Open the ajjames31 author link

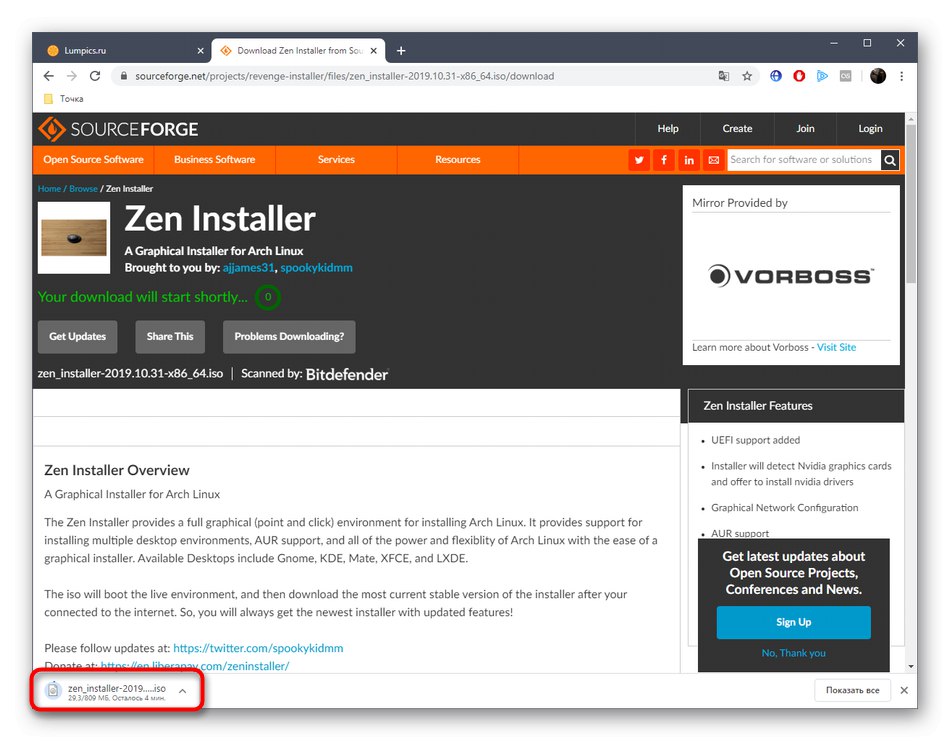point(248,268)
